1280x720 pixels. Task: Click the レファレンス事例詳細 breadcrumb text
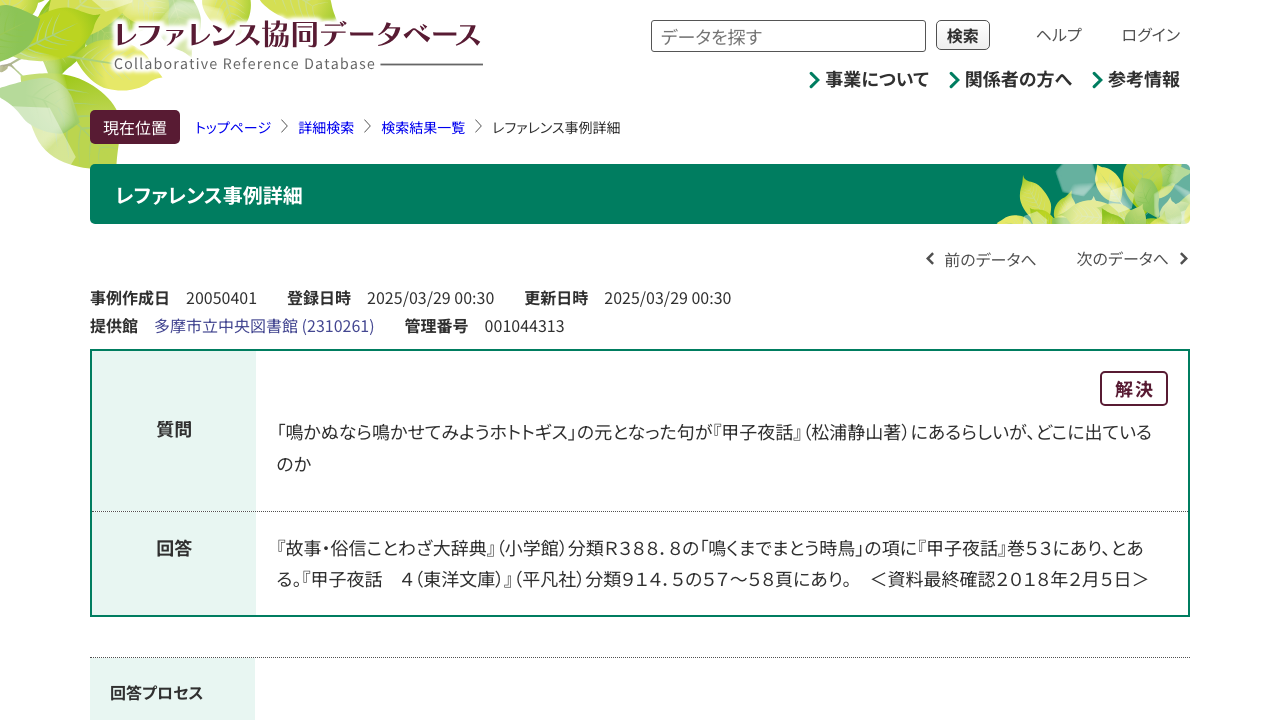click(x=556, y=128)
